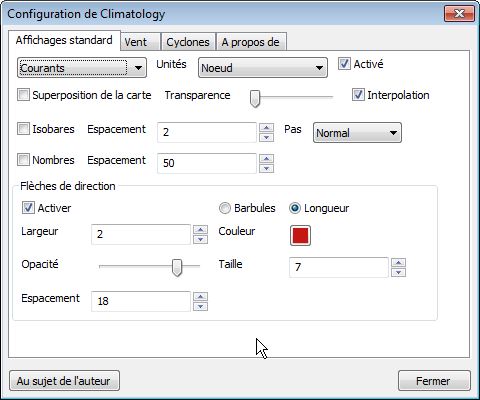This screenshot has height=400, width=480.
Task: Increase arrow Espacement 18 with up arrow
Action: [200, 297]
